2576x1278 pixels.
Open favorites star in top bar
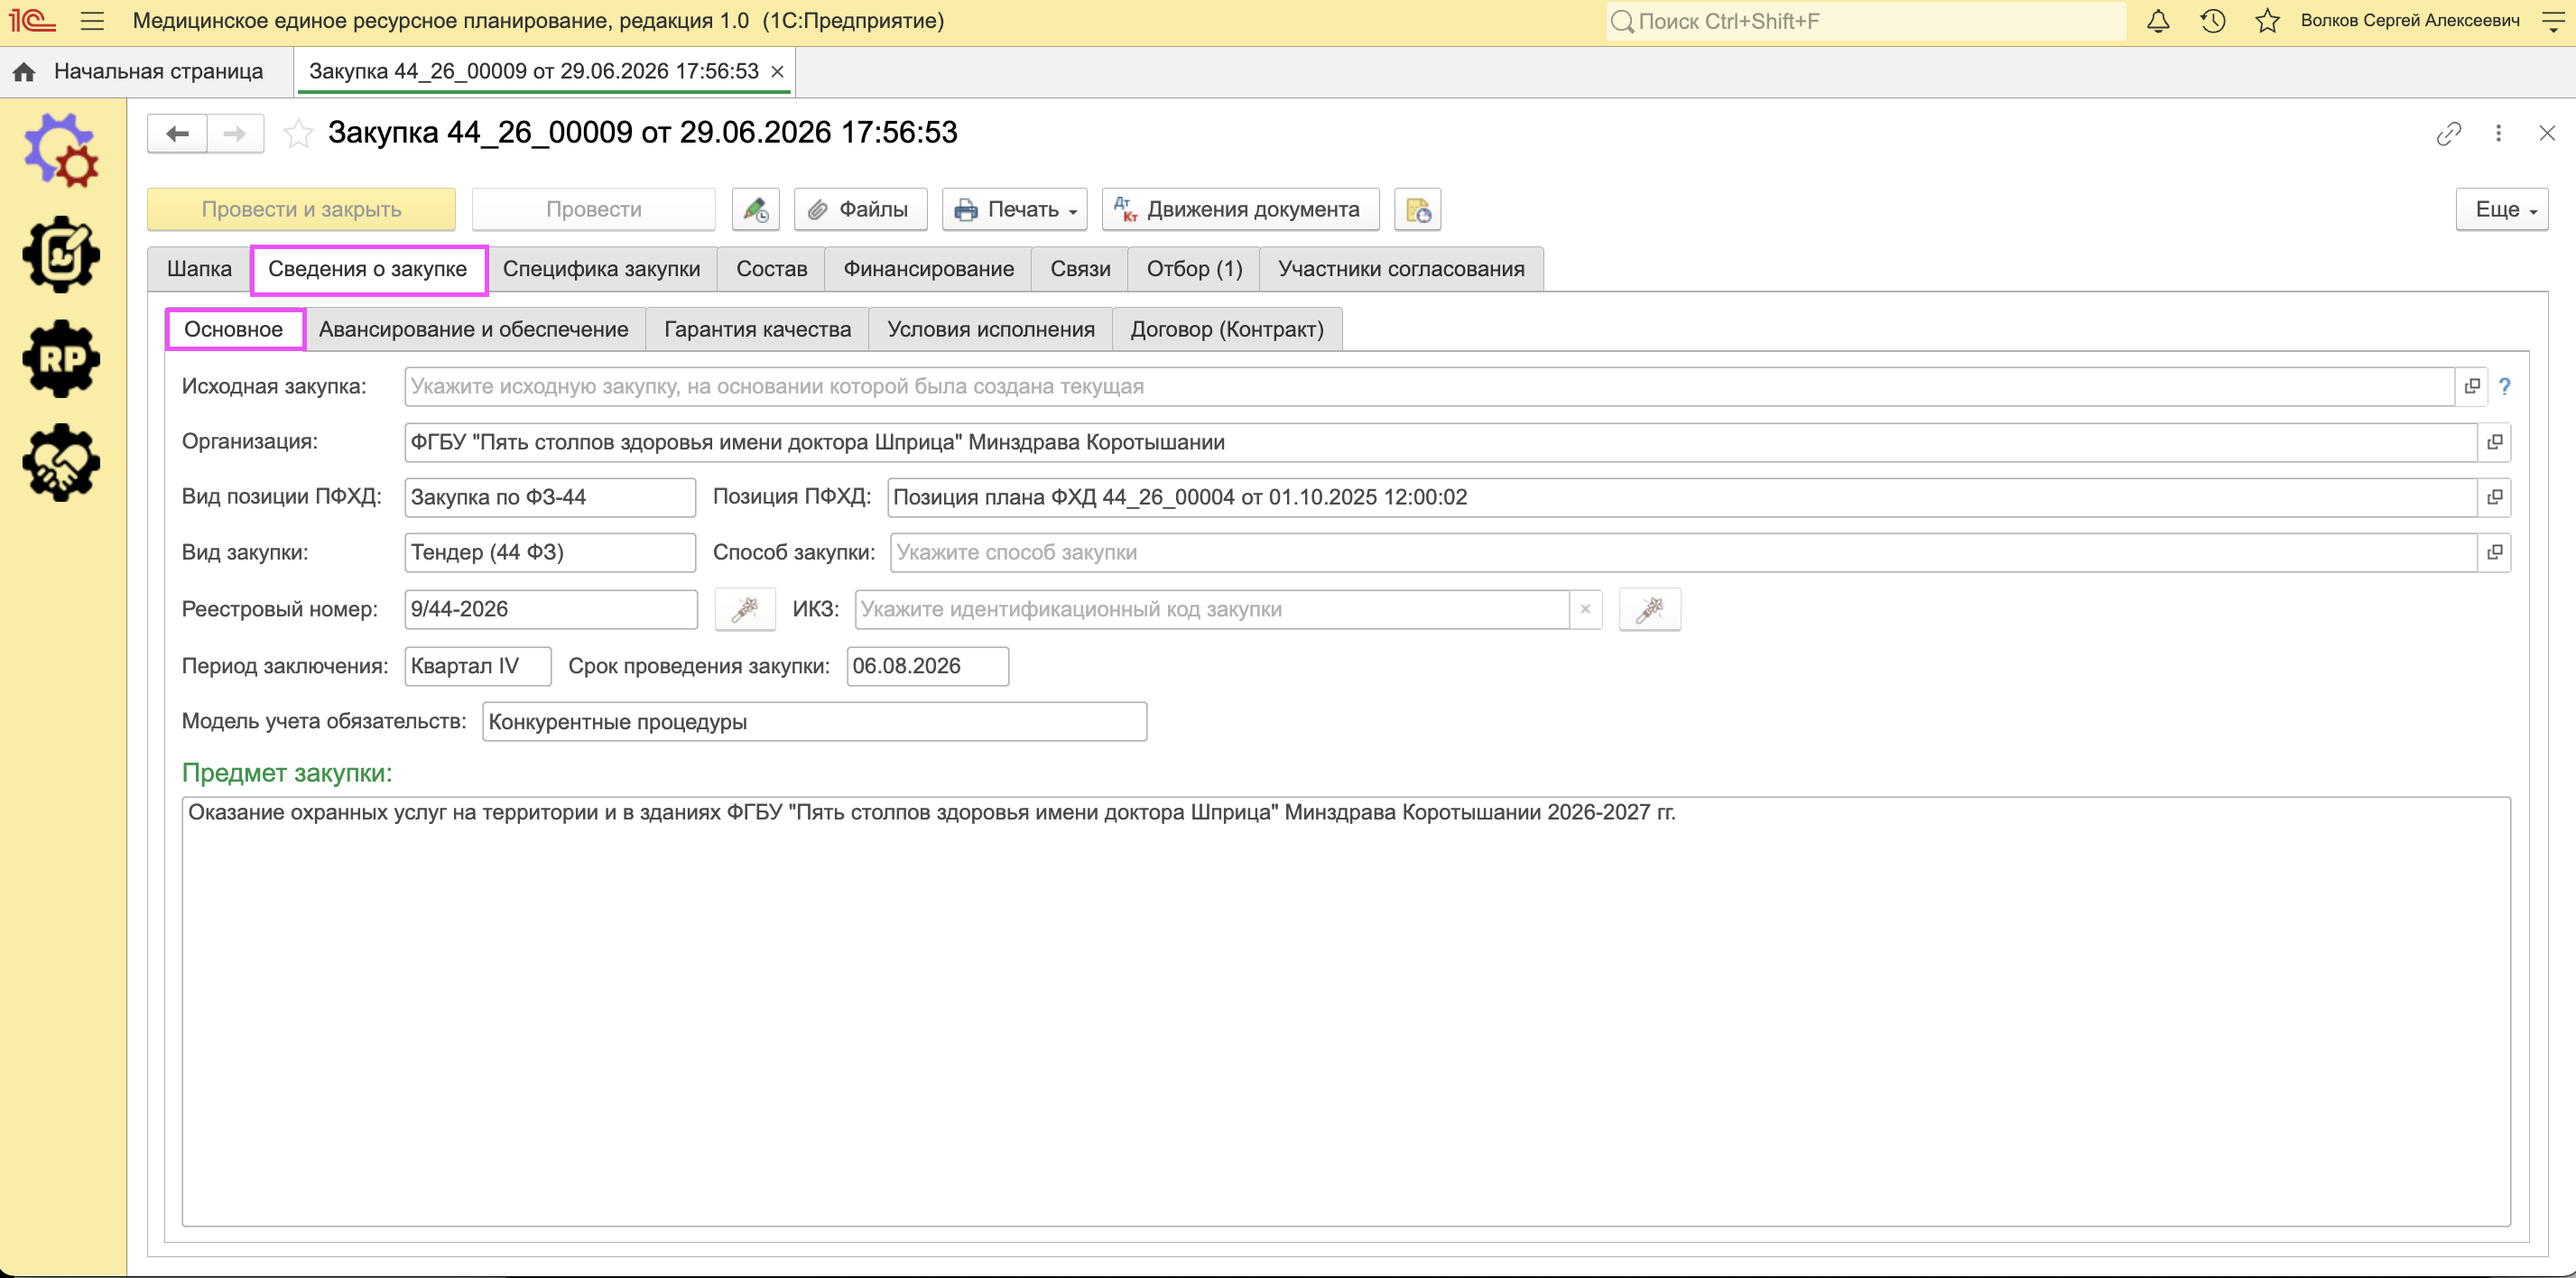click(2267, 21)
